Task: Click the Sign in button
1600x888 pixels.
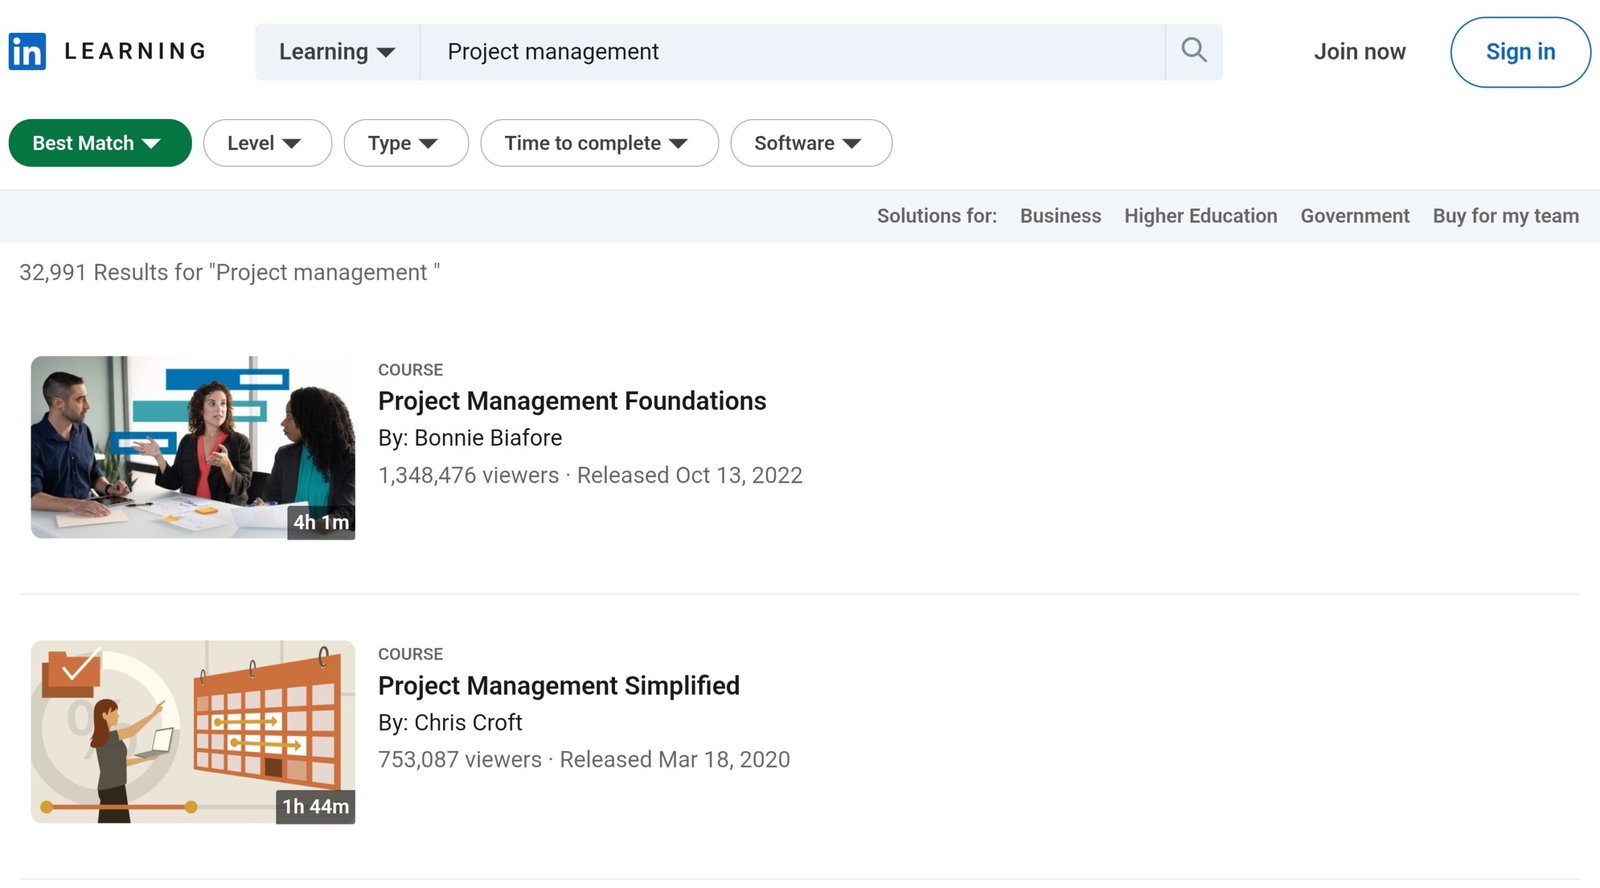Action: coord(1520,52)
